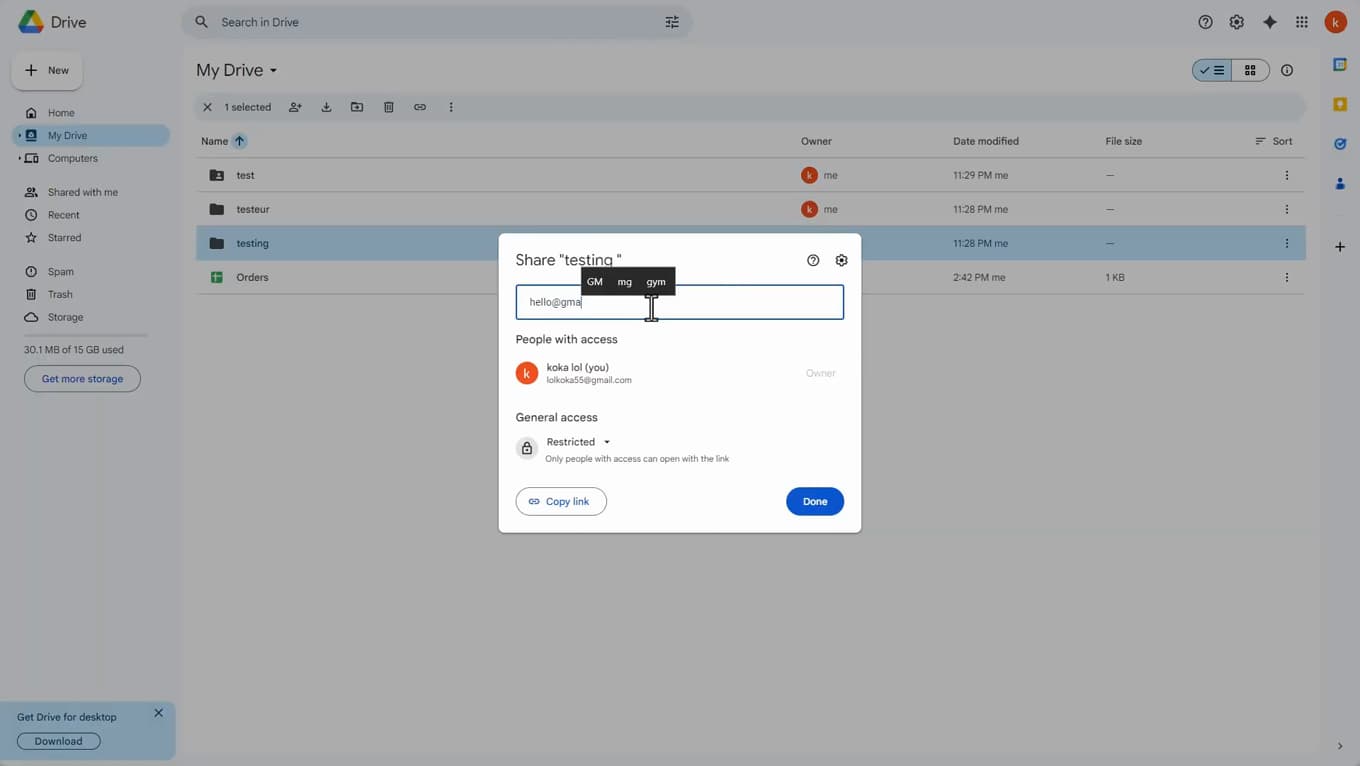Open the Support help icon in header

tap(1205, 22)
